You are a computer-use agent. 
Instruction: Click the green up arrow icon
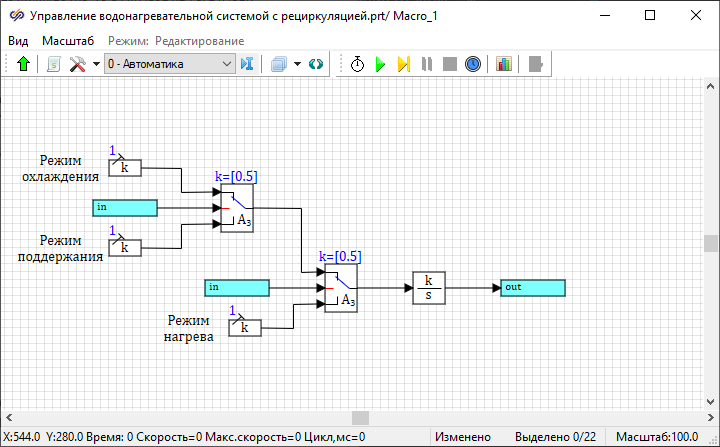(24, 64)
